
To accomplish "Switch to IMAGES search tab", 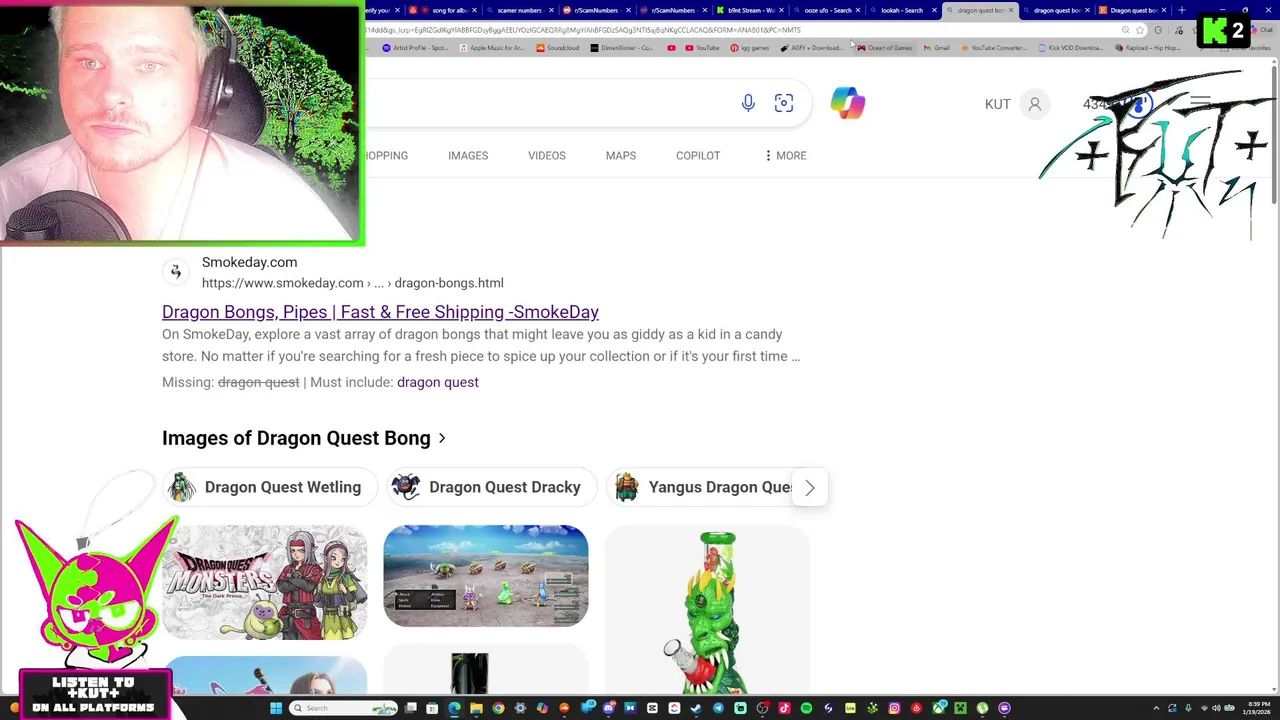I will pyautogui.click(x=468, y=155).
